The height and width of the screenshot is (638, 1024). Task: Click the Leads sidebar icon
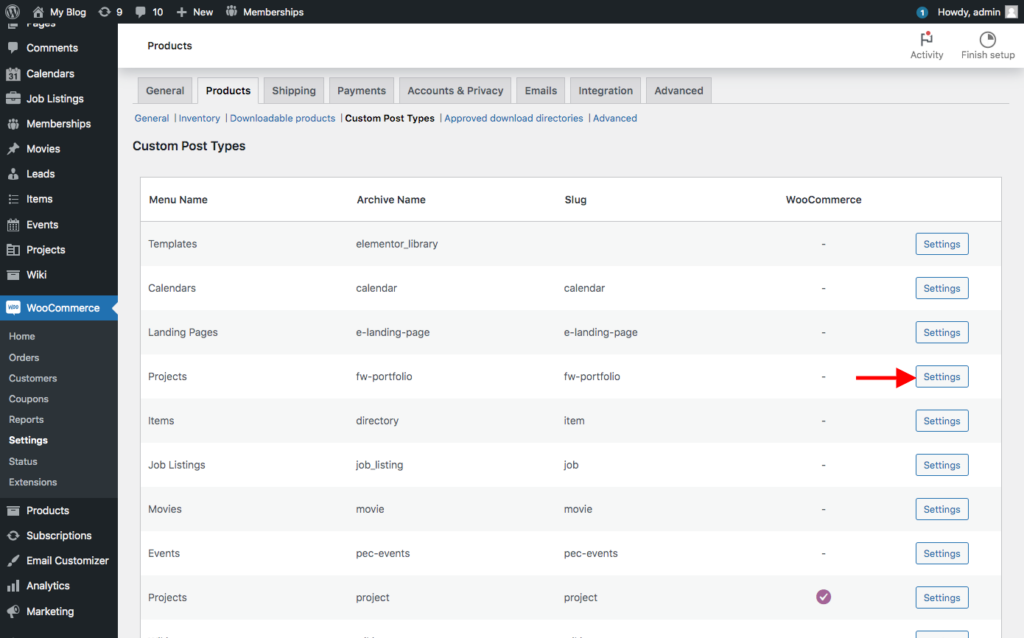[x=13, y=174]
